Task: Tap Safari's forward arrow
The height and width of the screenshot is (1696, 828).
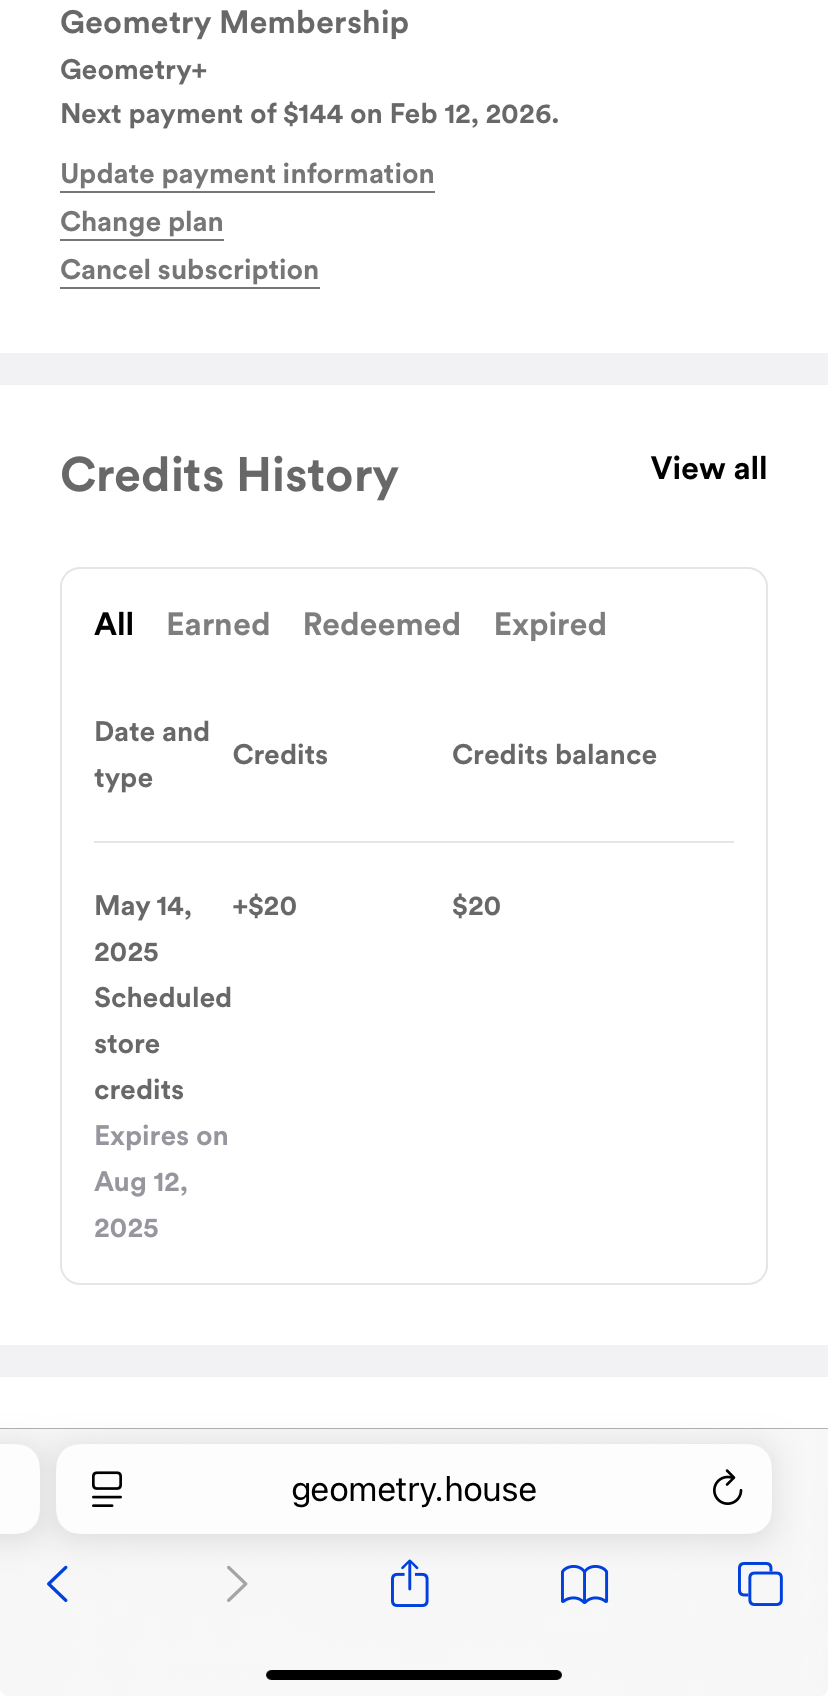Action: (x=236, y=1584)
